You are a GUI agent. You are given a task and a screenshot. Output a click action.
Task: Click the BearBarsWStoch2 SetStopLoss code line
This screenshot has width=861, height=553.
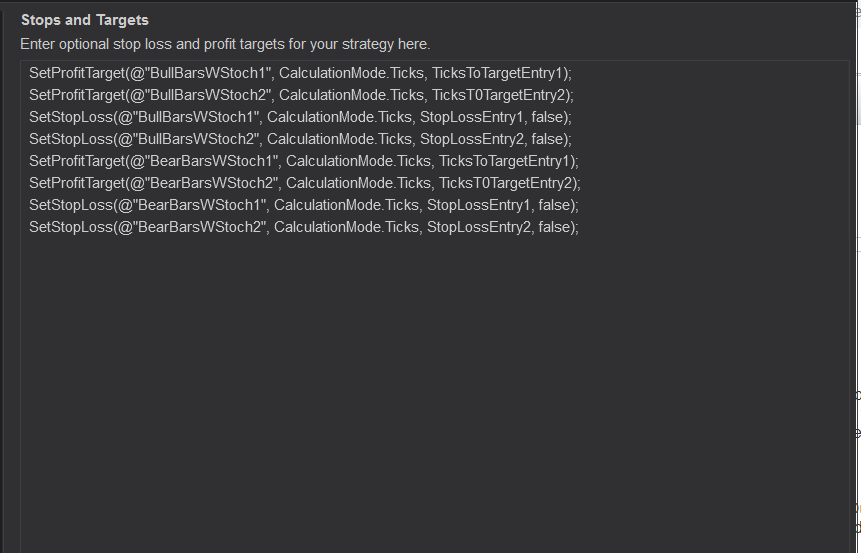304,227
